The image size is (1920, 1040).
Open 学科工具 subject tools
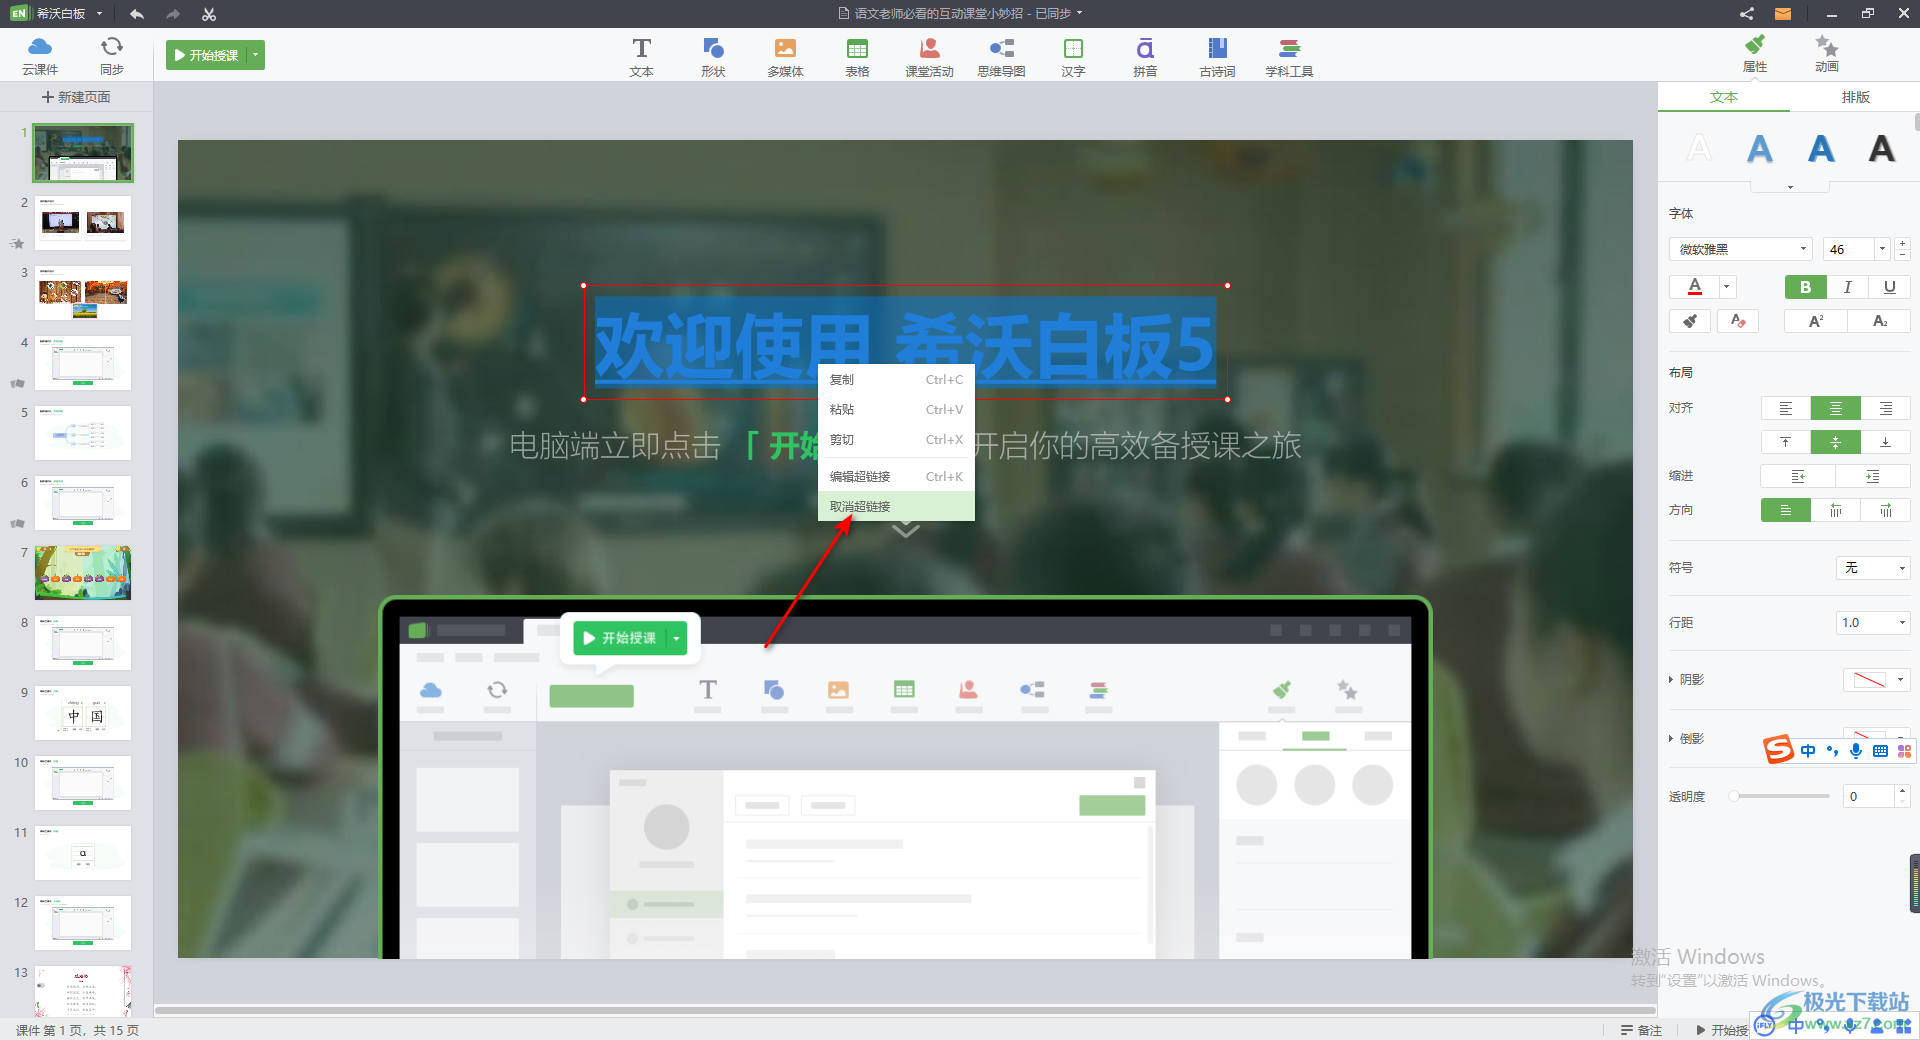coord(1289,57)
